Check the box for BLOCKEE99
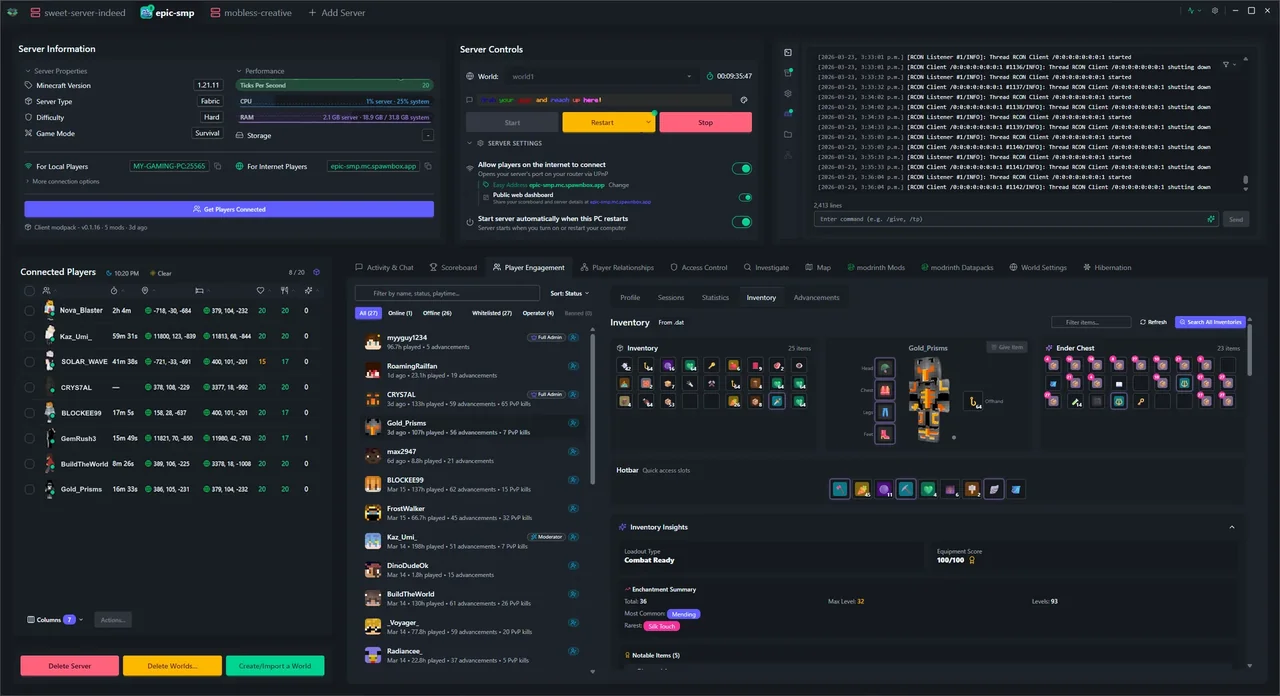This screenshot has width=1280, height=696. tap(30, 412)
